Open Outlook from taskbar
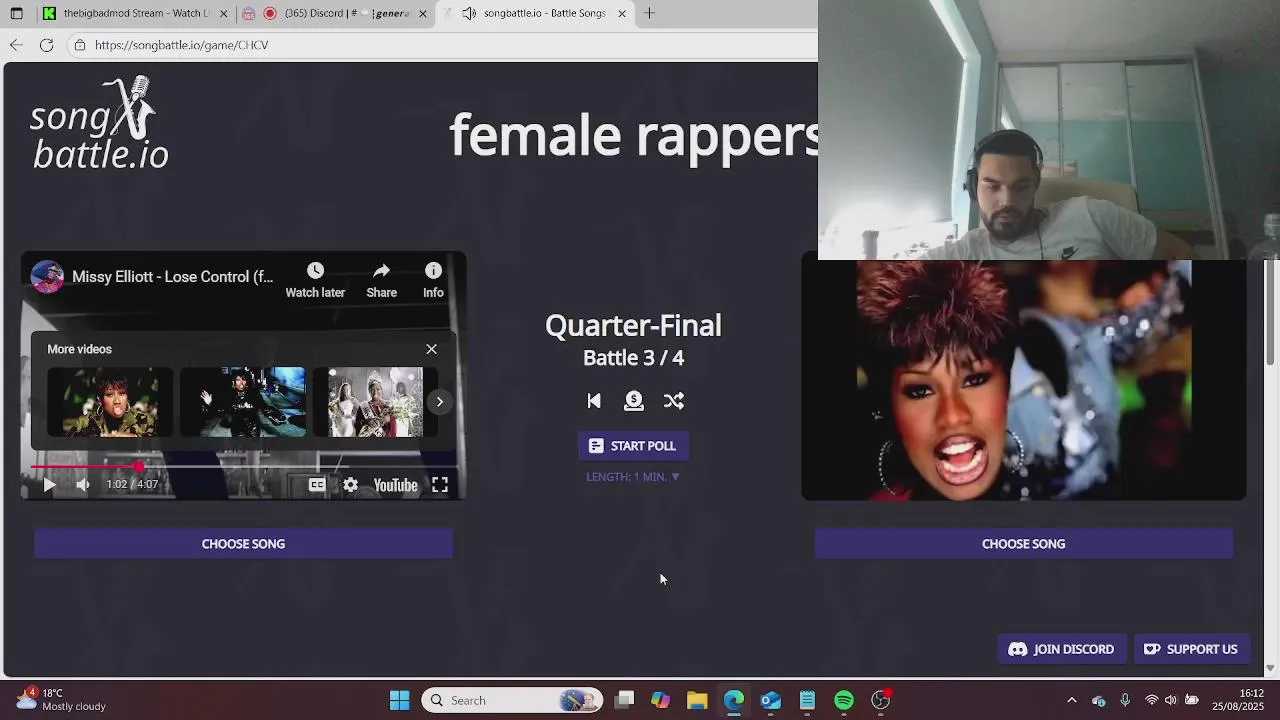The height and width of the screenshot is (720, 1280). coord(770,700)
